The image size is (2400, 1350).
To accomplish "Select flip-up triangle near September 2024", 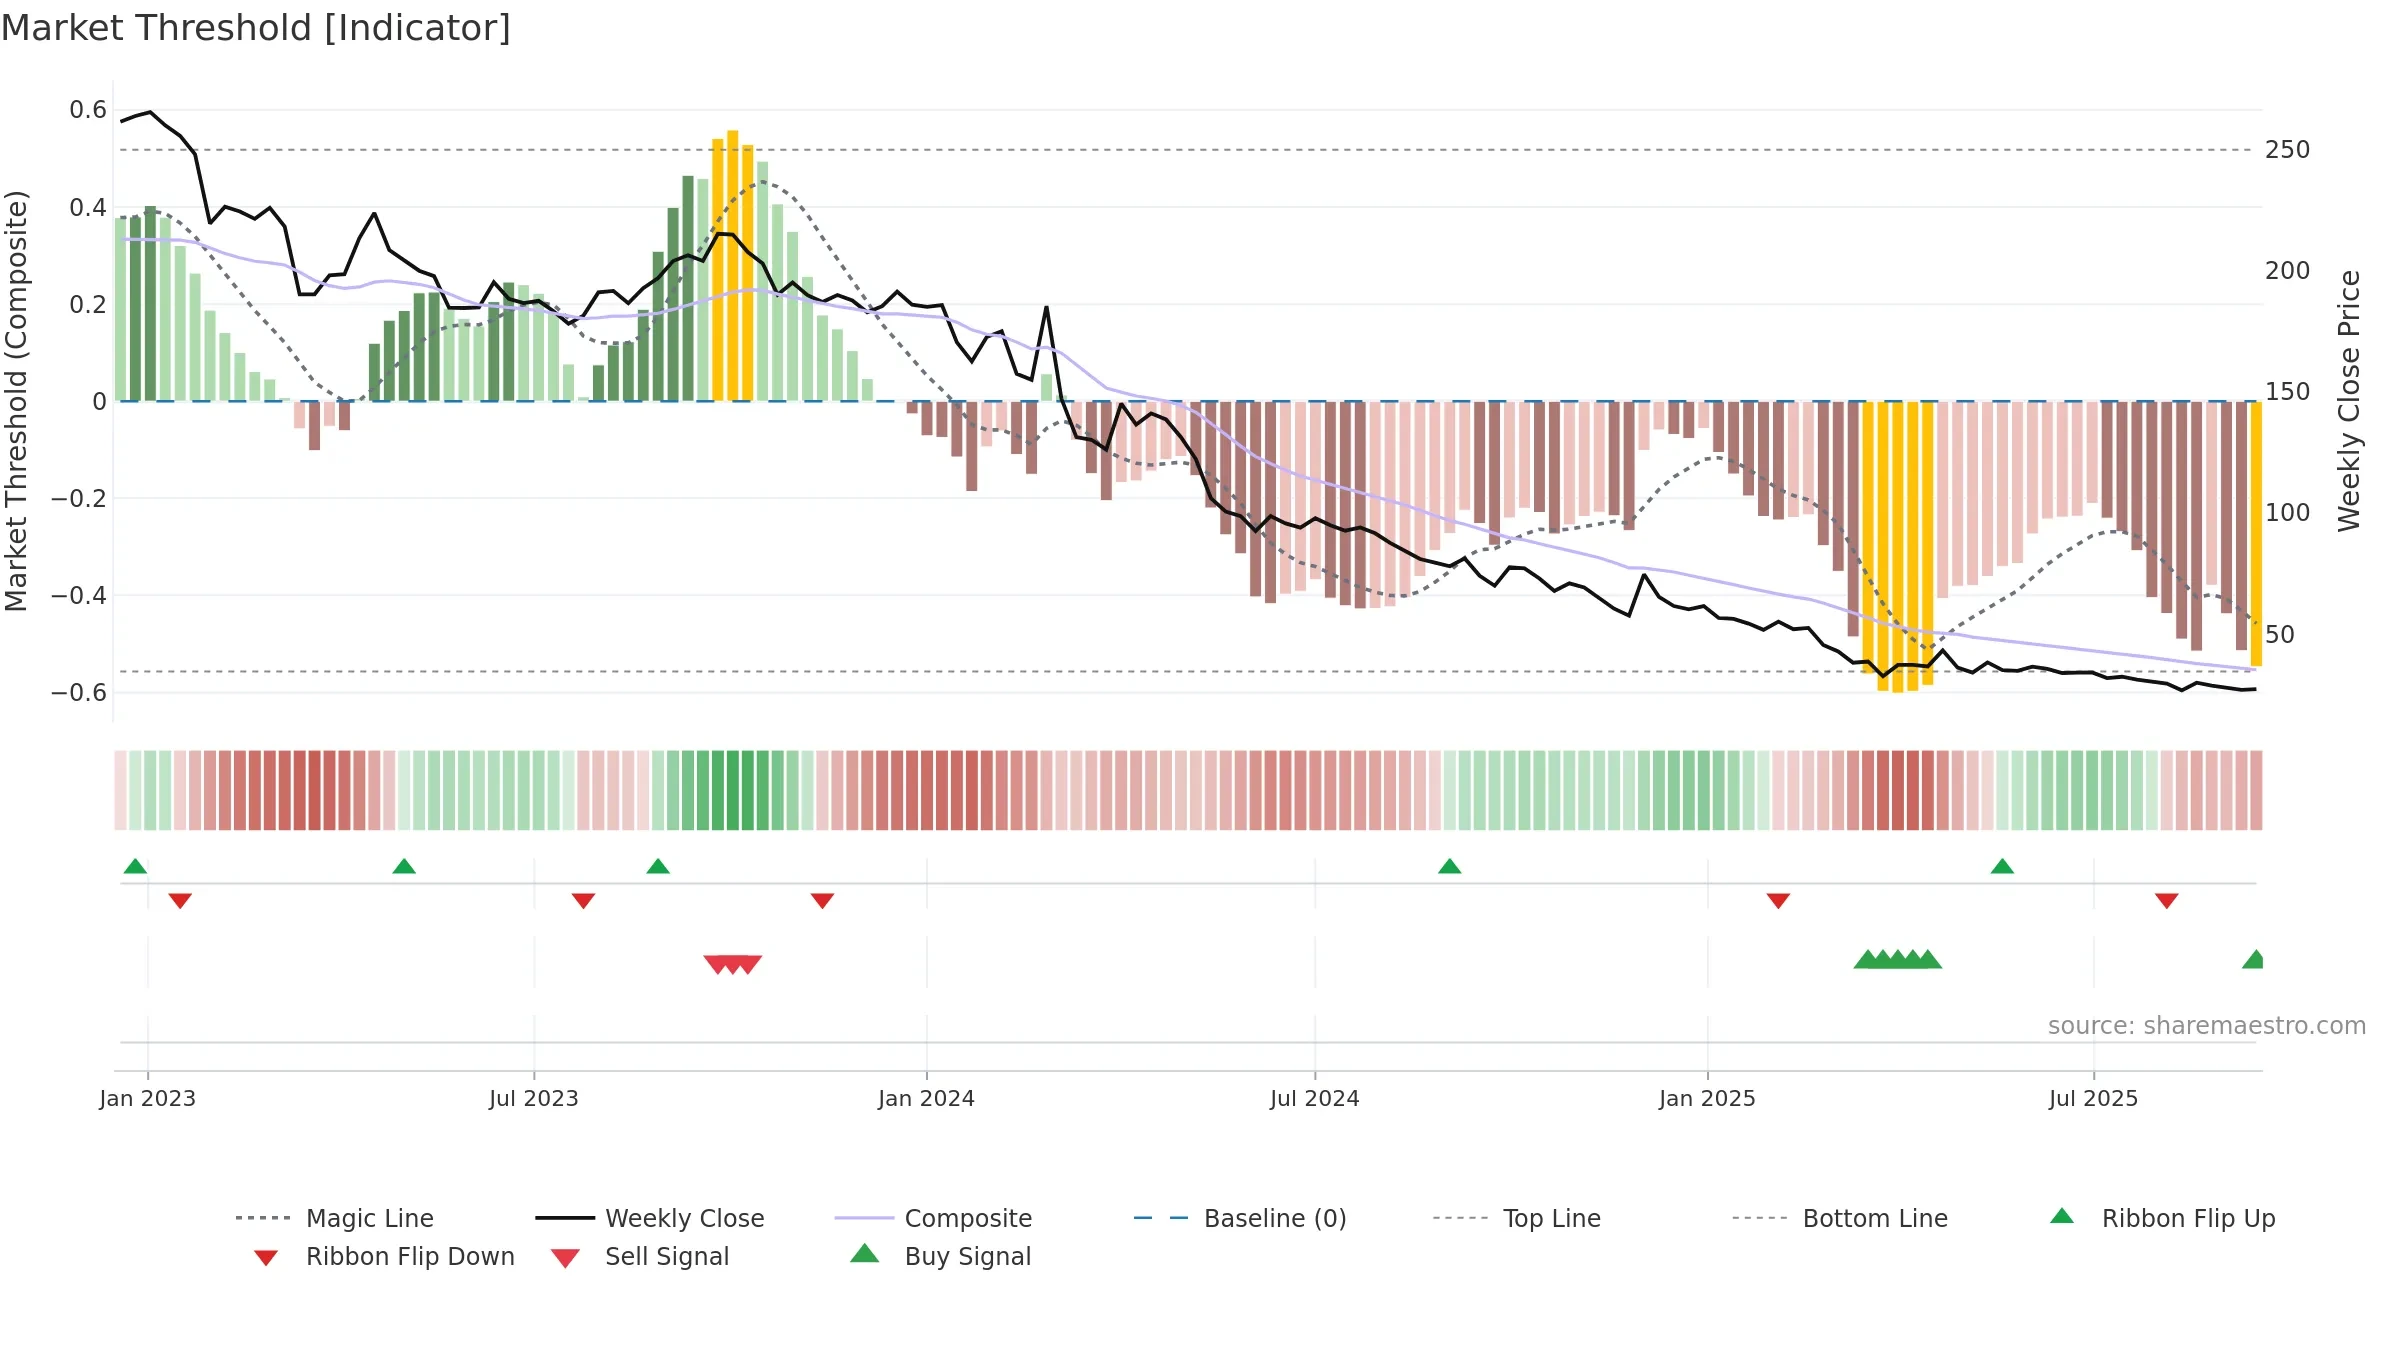I will (x=1450, y=866).
